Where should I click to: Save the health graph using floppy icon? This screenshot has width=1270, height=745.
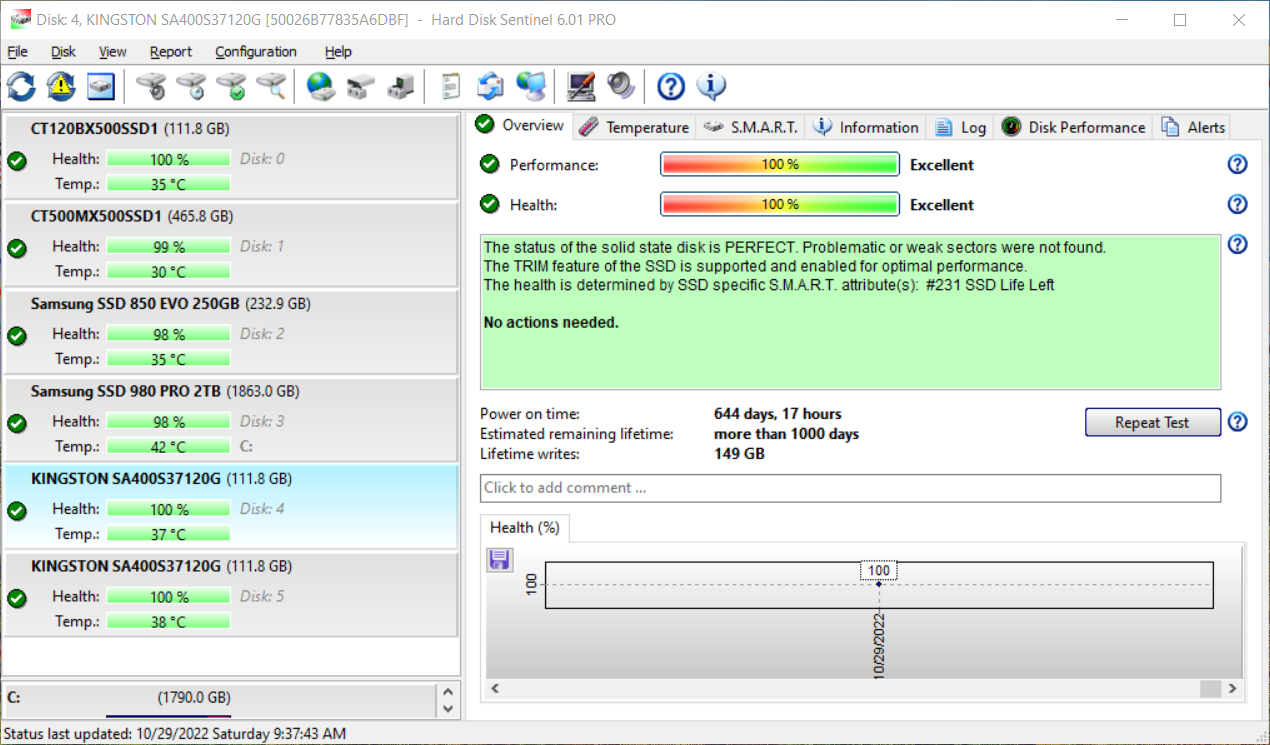[499, 560]
